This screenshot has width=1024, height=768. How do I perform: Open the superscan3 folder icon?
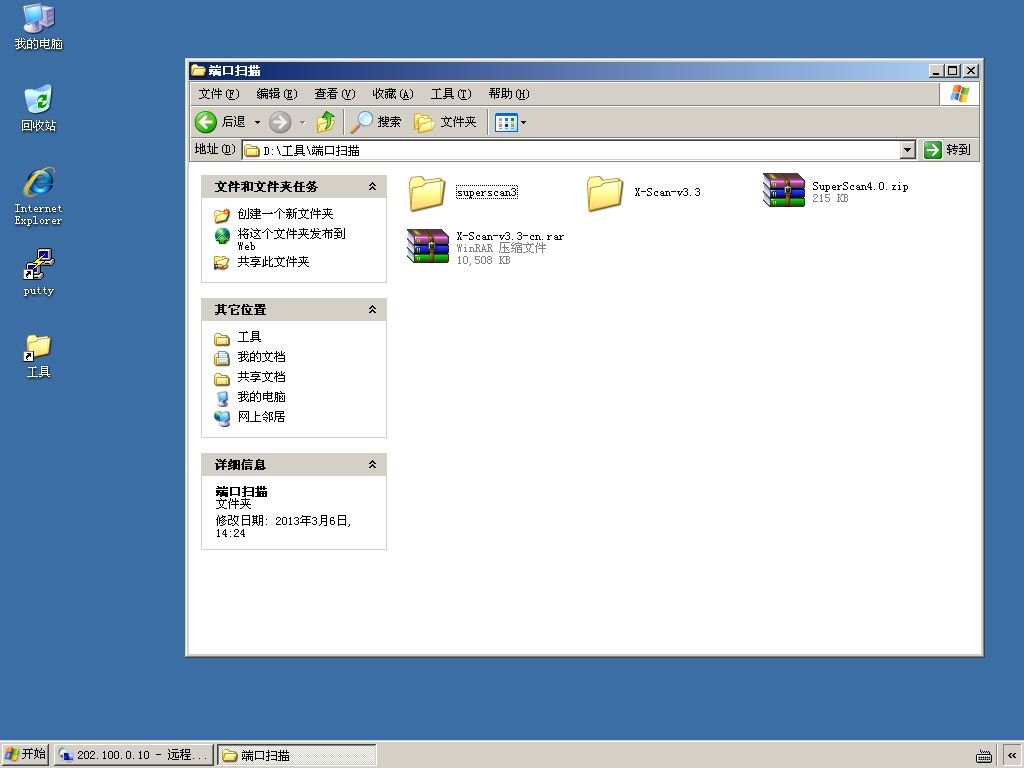[x=427, y=193]
